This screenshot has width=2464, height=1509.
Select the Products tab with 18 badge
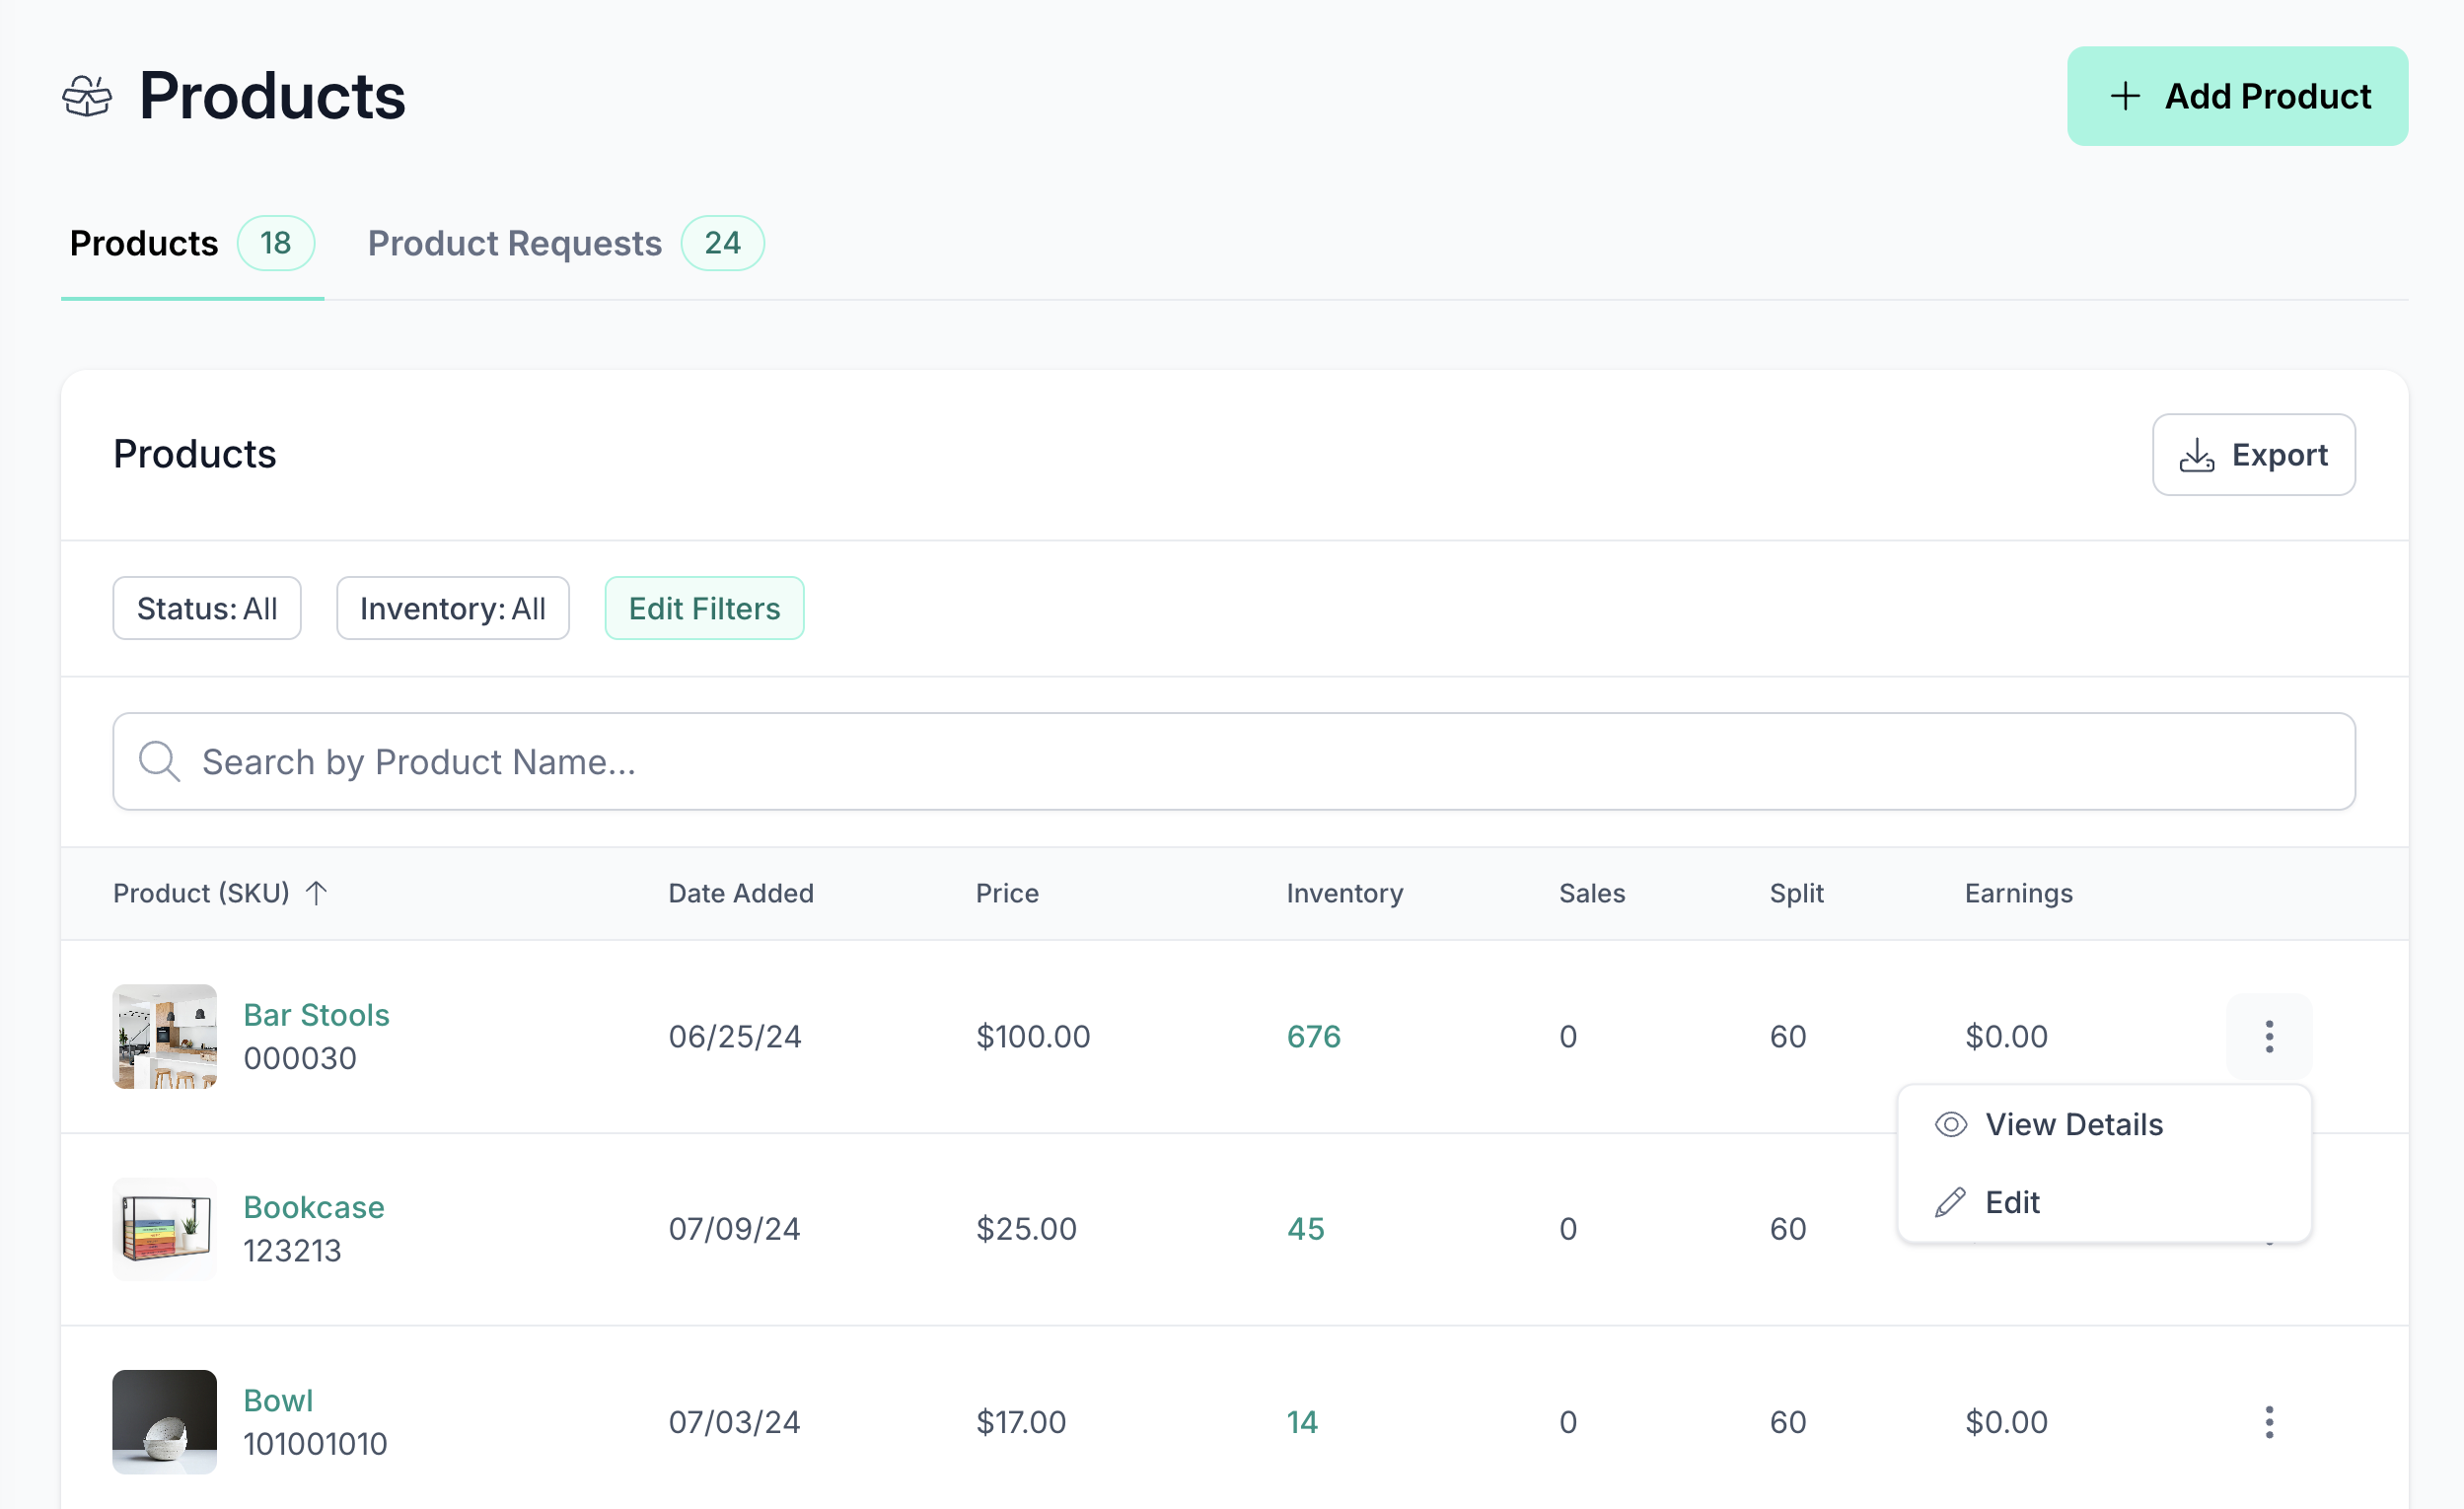click(x=144, y=243)
